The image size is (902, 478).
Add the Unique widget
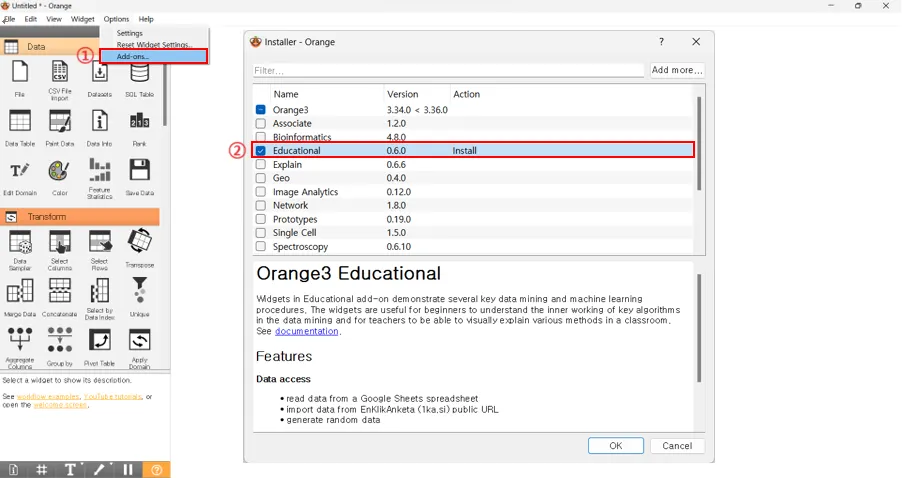(139, 297)
